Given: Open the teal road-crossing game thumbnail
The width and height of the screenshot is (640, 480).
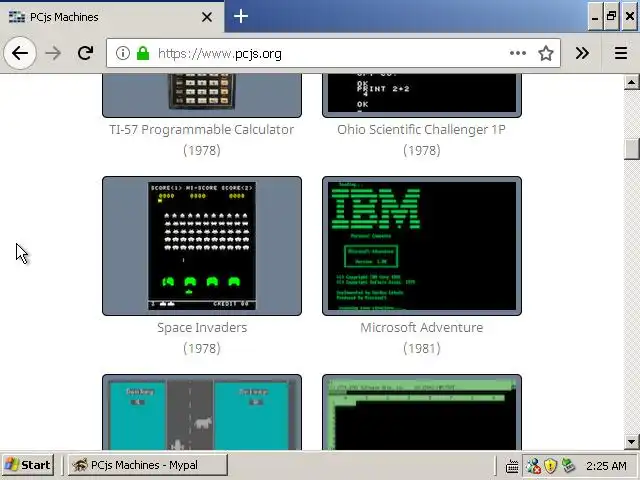Looking at the screenshot, I should 202,412.
